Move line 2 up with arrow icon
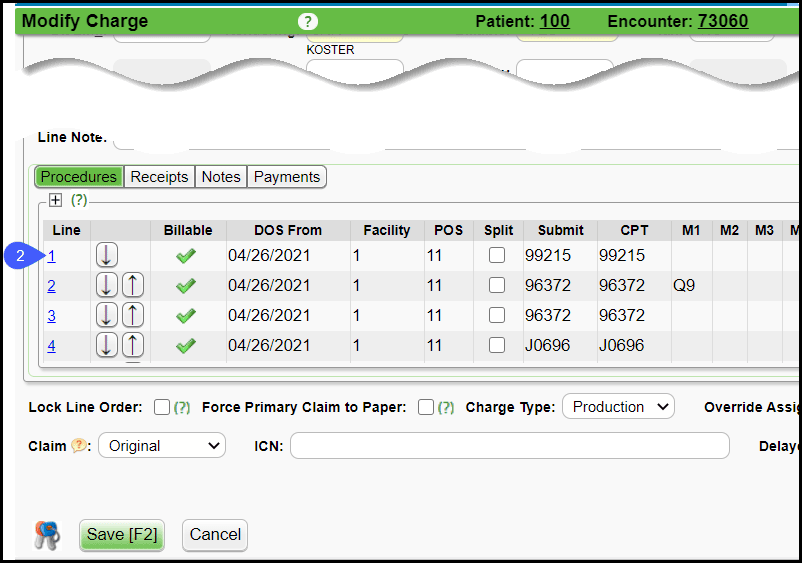 (x=133, y=285)
